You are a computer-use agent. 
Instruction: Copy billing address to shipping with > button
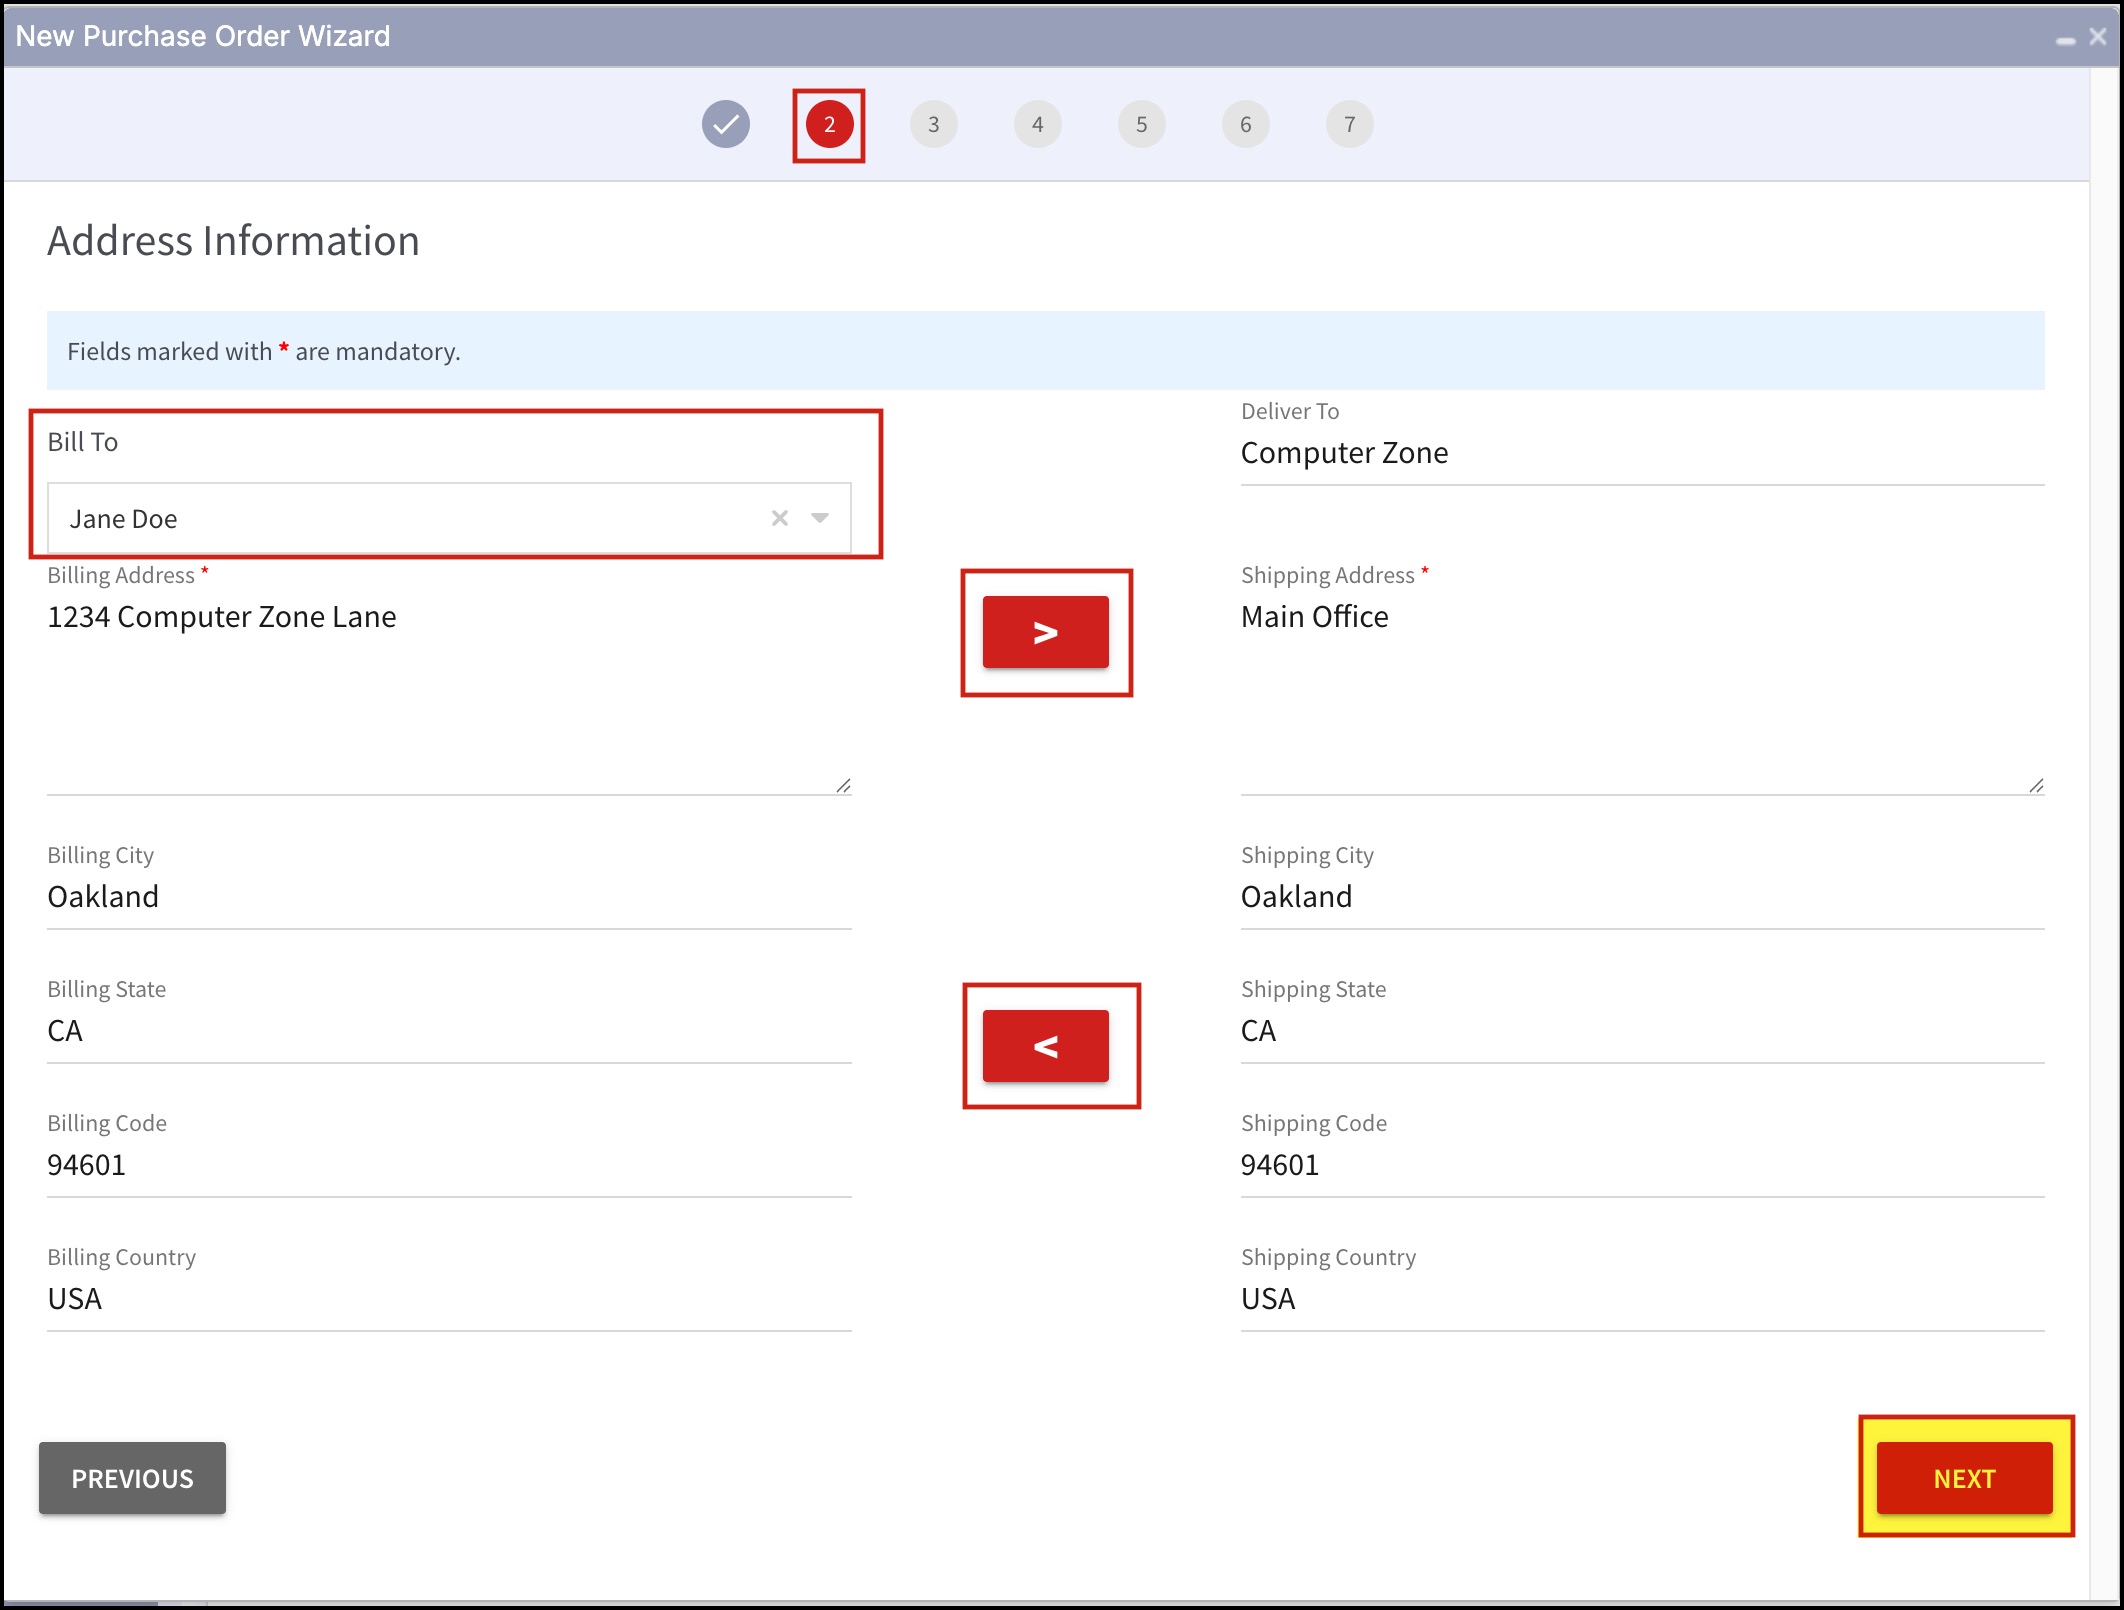coord(1045,632)
